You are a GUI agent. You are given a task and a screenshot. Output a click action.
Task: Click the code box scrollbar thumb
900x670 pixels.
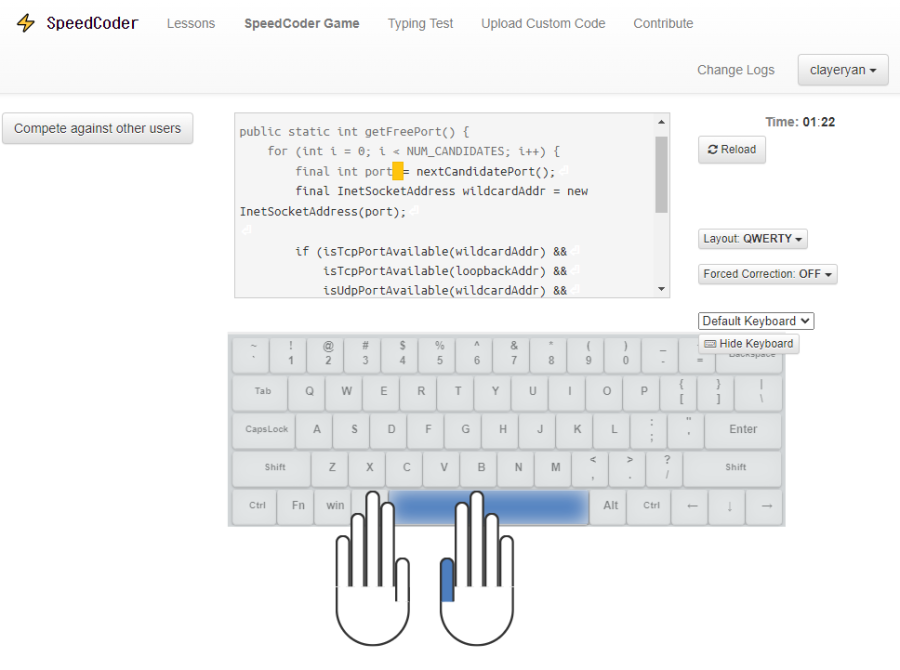click(661, 175)
